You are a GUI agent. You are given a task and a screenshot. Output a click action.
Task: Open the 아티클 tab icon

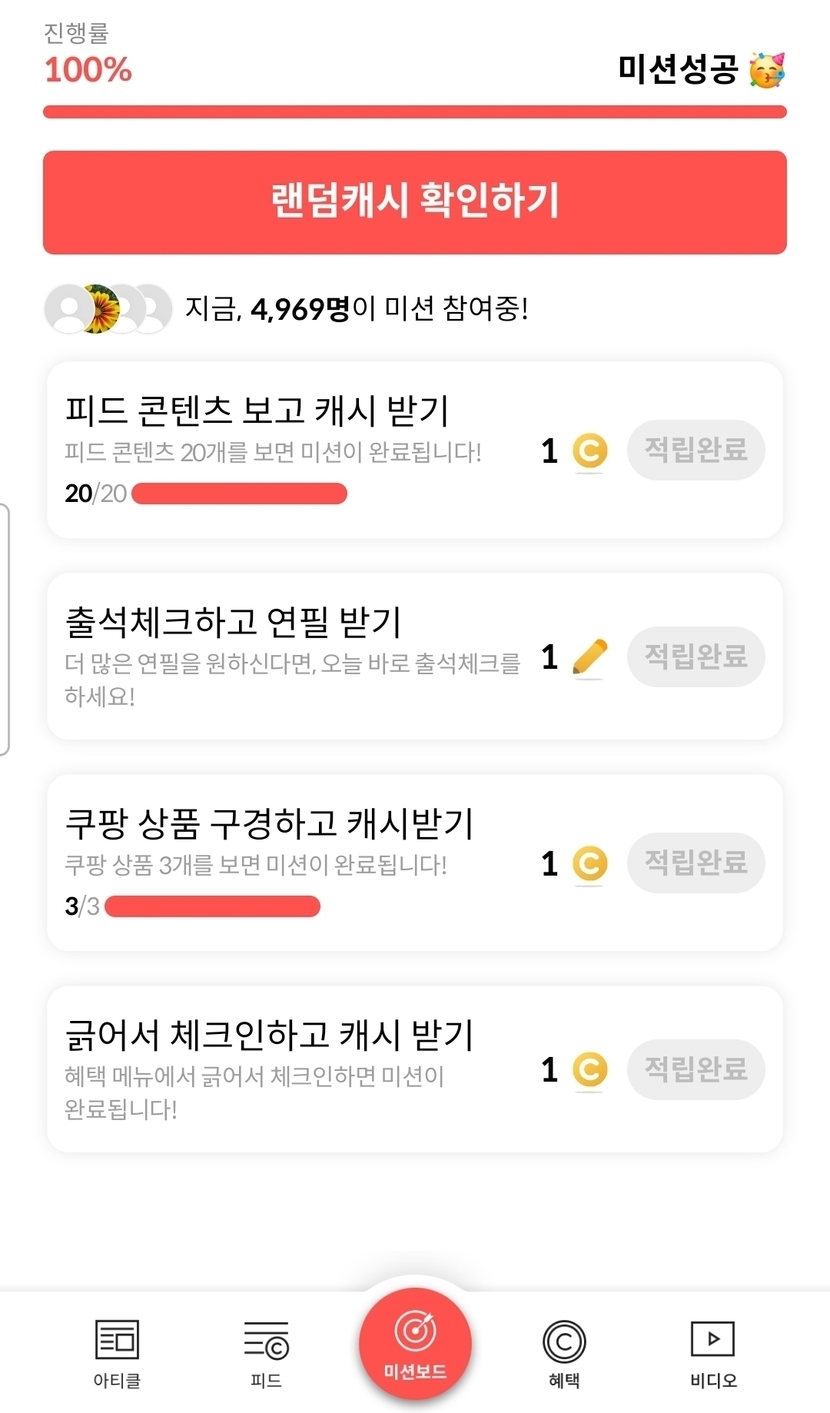[x=117, y=1341]
